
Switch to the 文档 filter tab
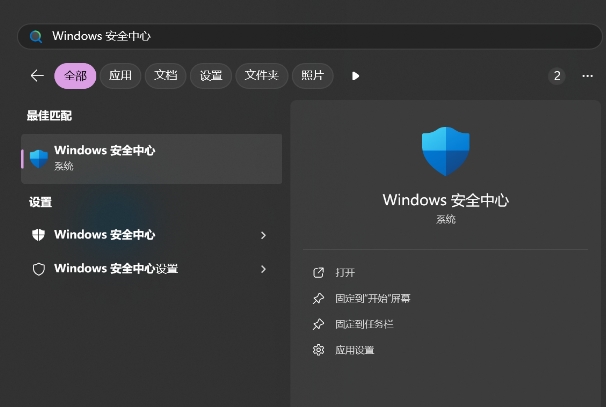click(x=166, y=76)
